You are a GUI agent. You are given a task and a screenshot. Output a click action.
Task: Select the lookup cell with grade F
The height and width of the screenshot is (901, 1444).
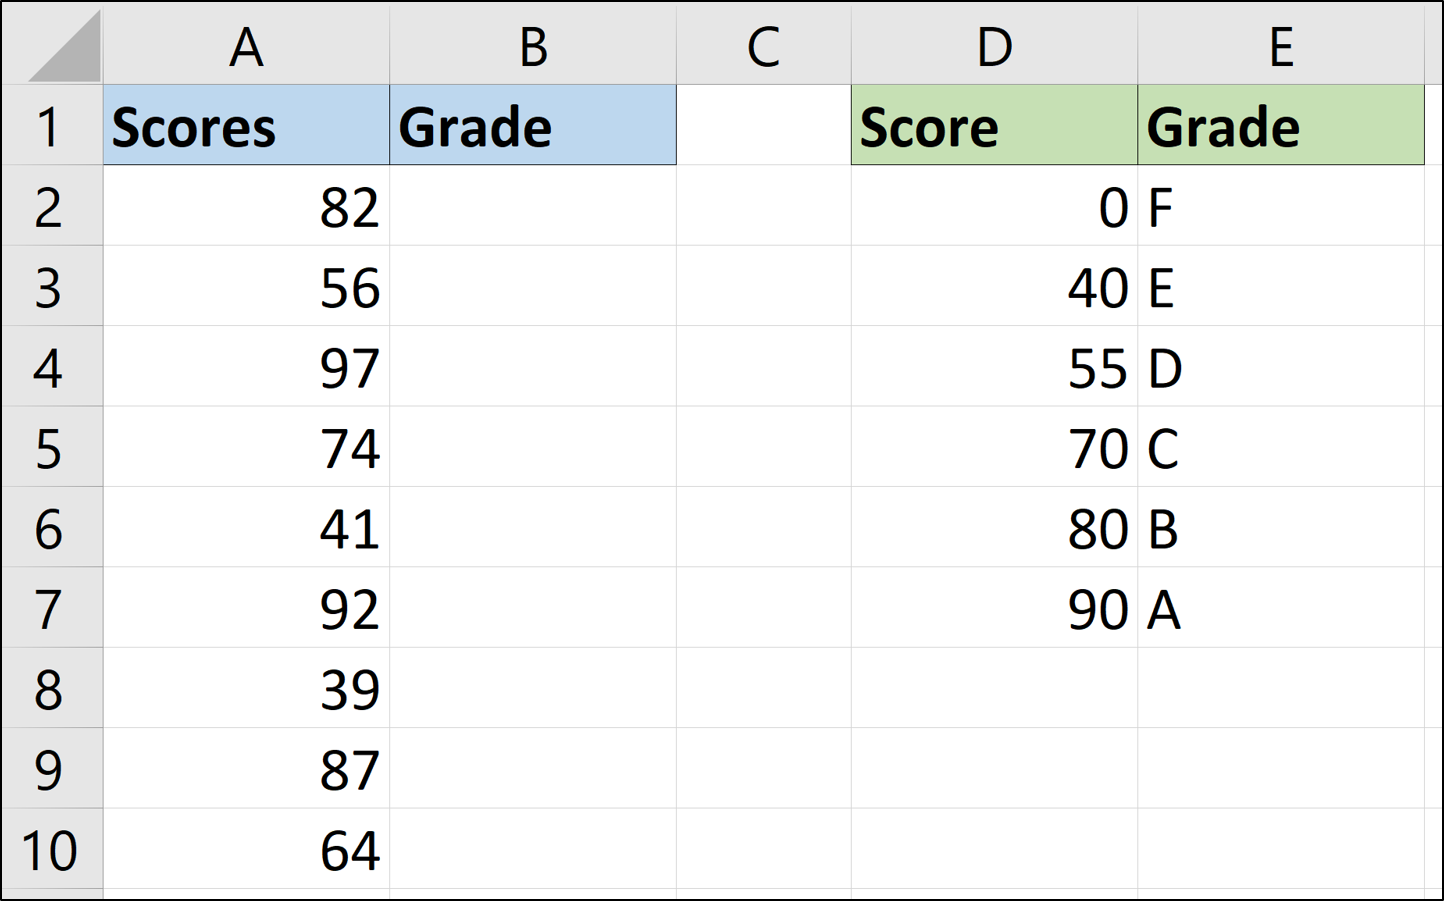[x=1280, y=207]
